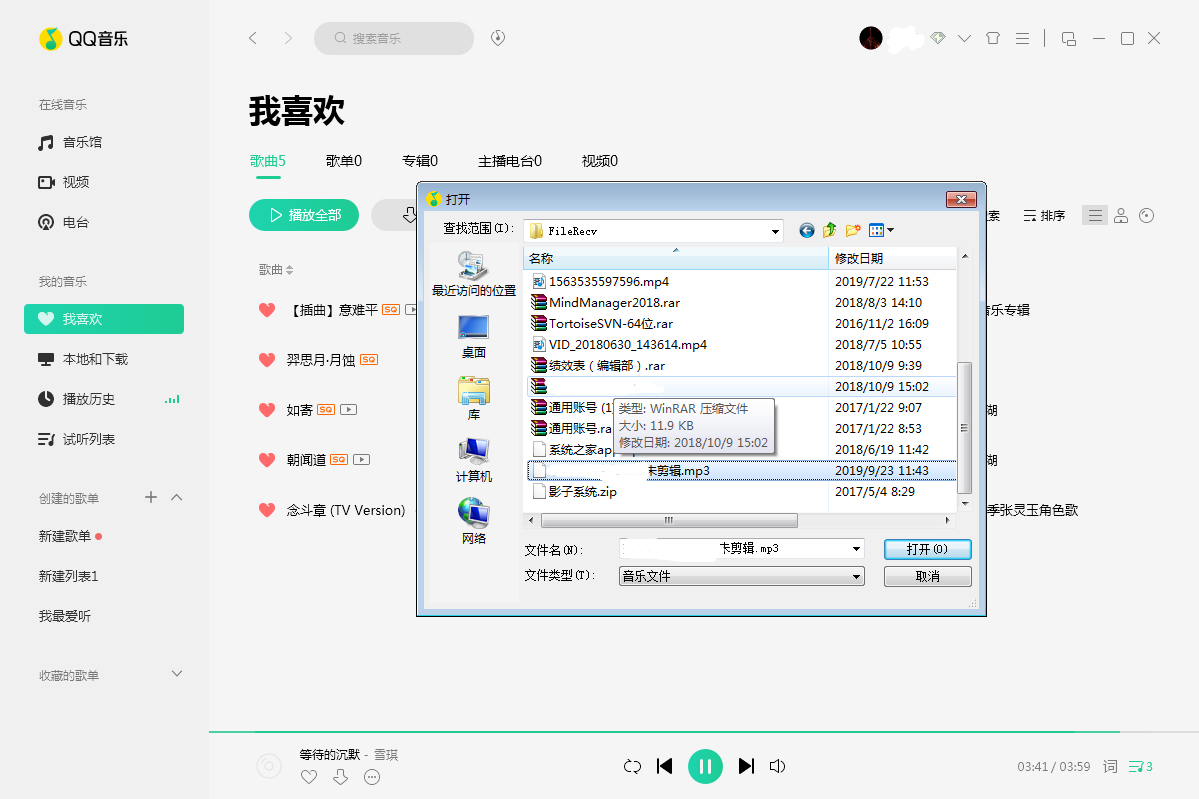Go up one folder level in Open dialog

(x=829, y=230)
